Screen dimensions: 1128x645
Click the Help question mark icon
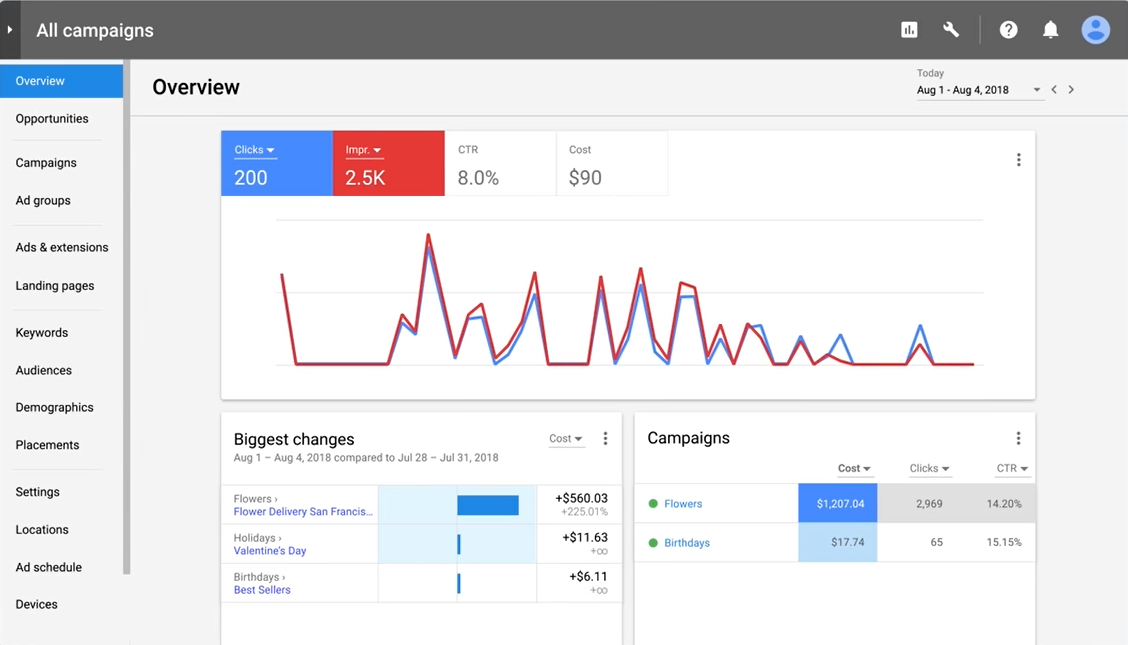[1008, 29]
